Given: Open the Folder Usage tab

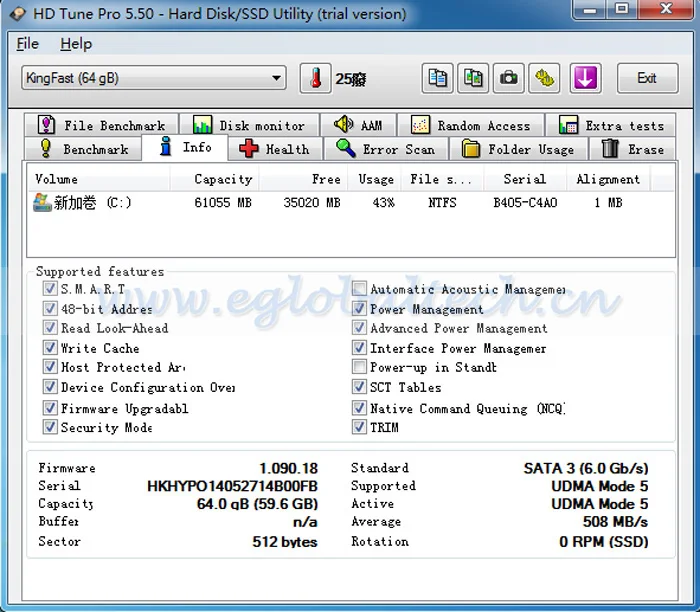Looking at the screenshot, I should (x=518, y=149).
